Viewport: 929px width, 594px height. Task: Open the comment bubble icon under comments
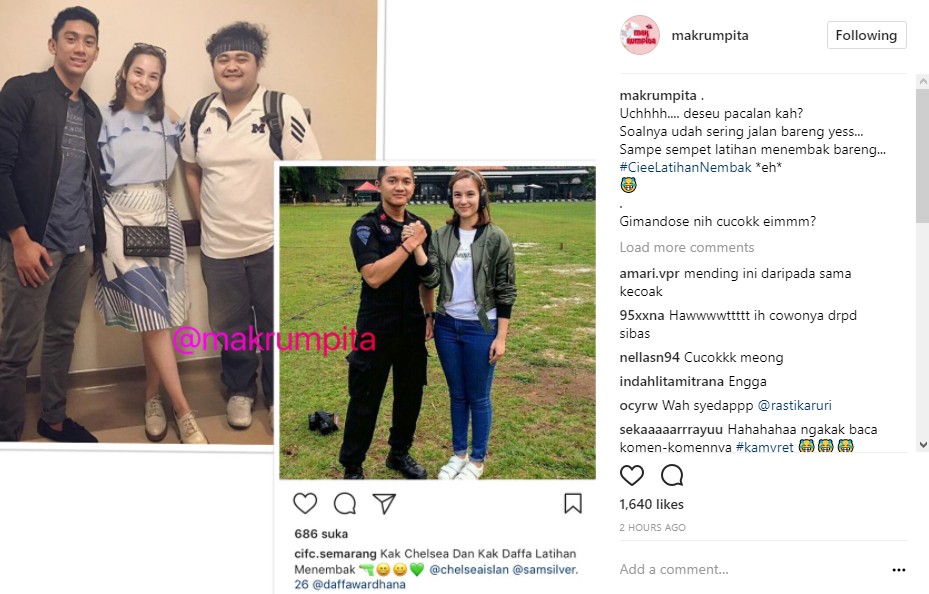point(672,475)
